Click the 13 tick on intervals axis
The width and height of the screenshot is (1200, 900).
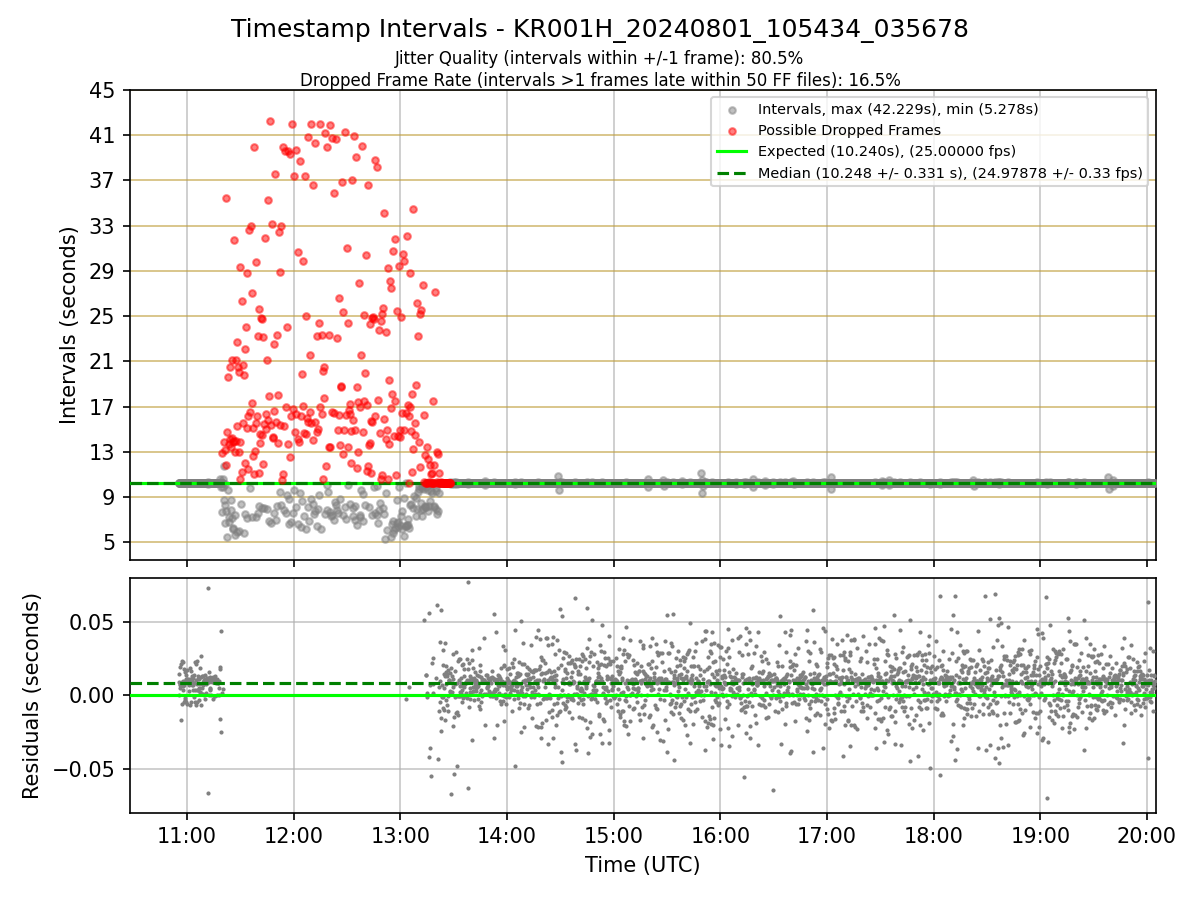(x=104, y=452)
